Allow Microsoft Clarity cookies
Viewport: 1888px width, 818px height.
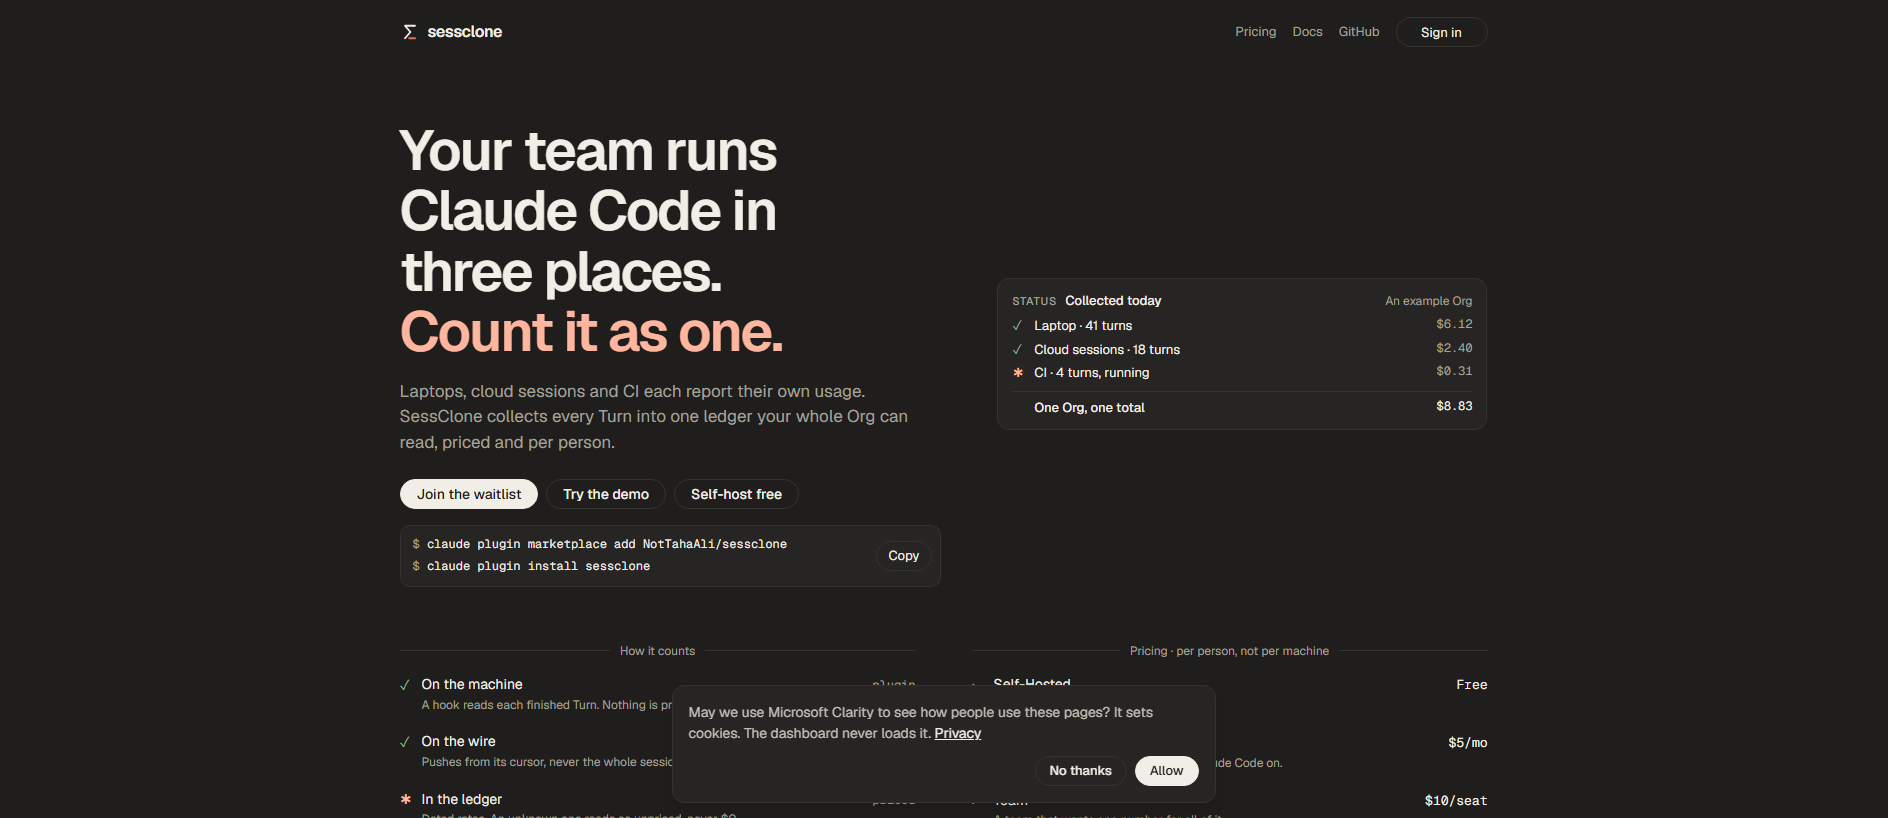click(1166, 771)
